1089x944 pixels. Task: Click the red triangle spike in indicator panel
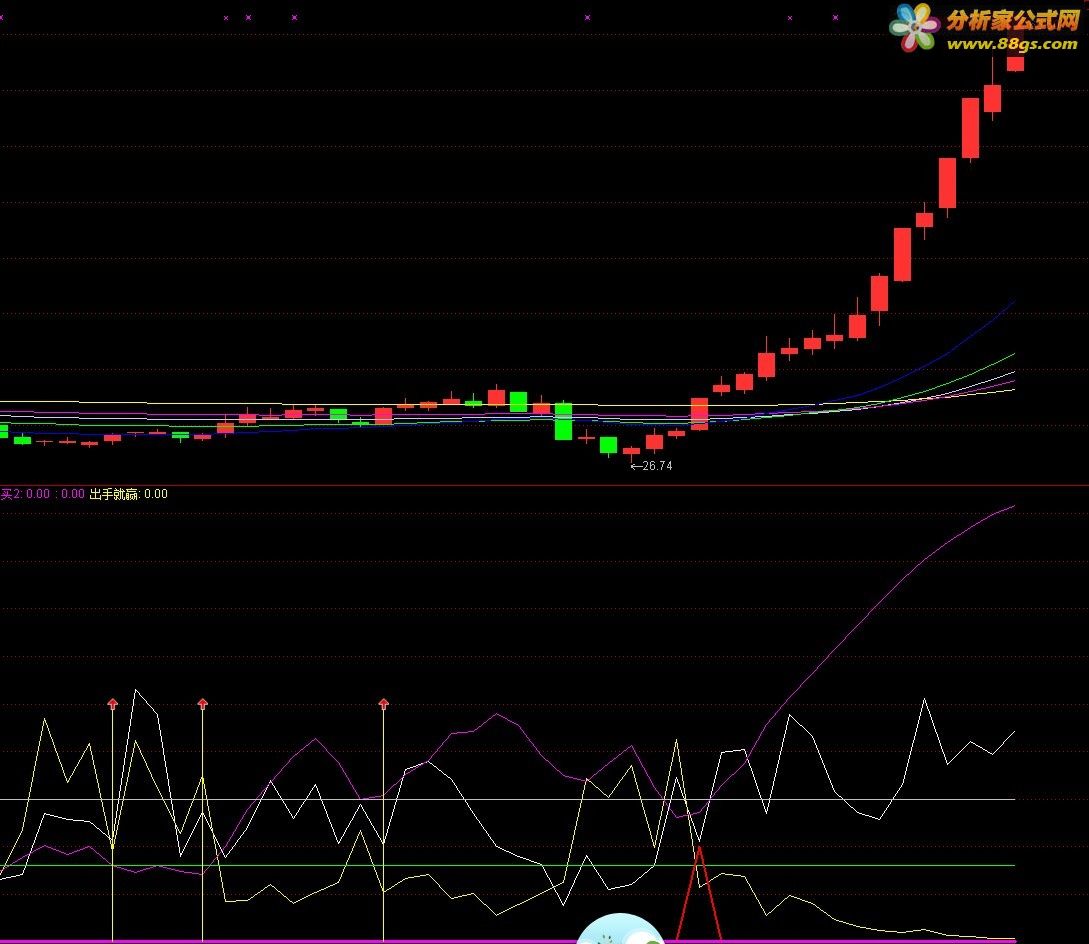pos(699,893)
